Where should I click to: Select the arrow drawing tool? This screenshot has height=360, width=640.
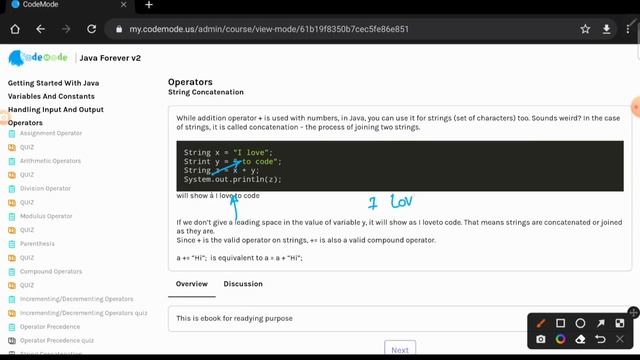point(600,323)
